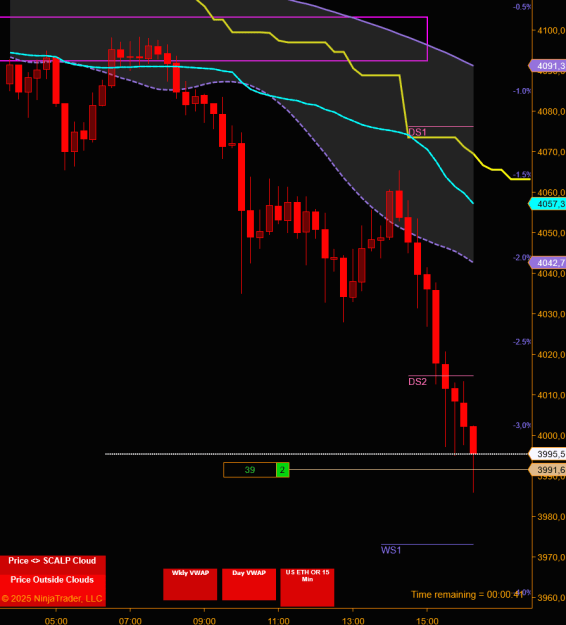566x625 pixels.
Task: Click the Price <> SCALP Cloud status panel
Action: (53, 561)
